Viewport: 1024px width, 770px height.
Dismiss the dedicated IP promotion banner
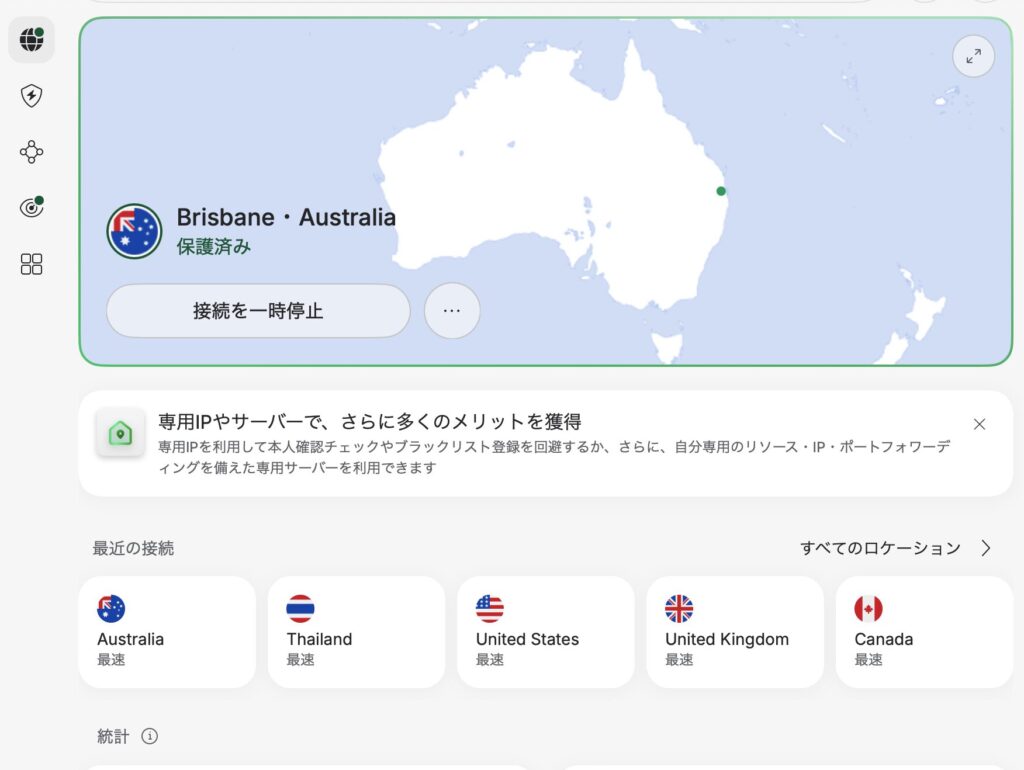(979, 425)
